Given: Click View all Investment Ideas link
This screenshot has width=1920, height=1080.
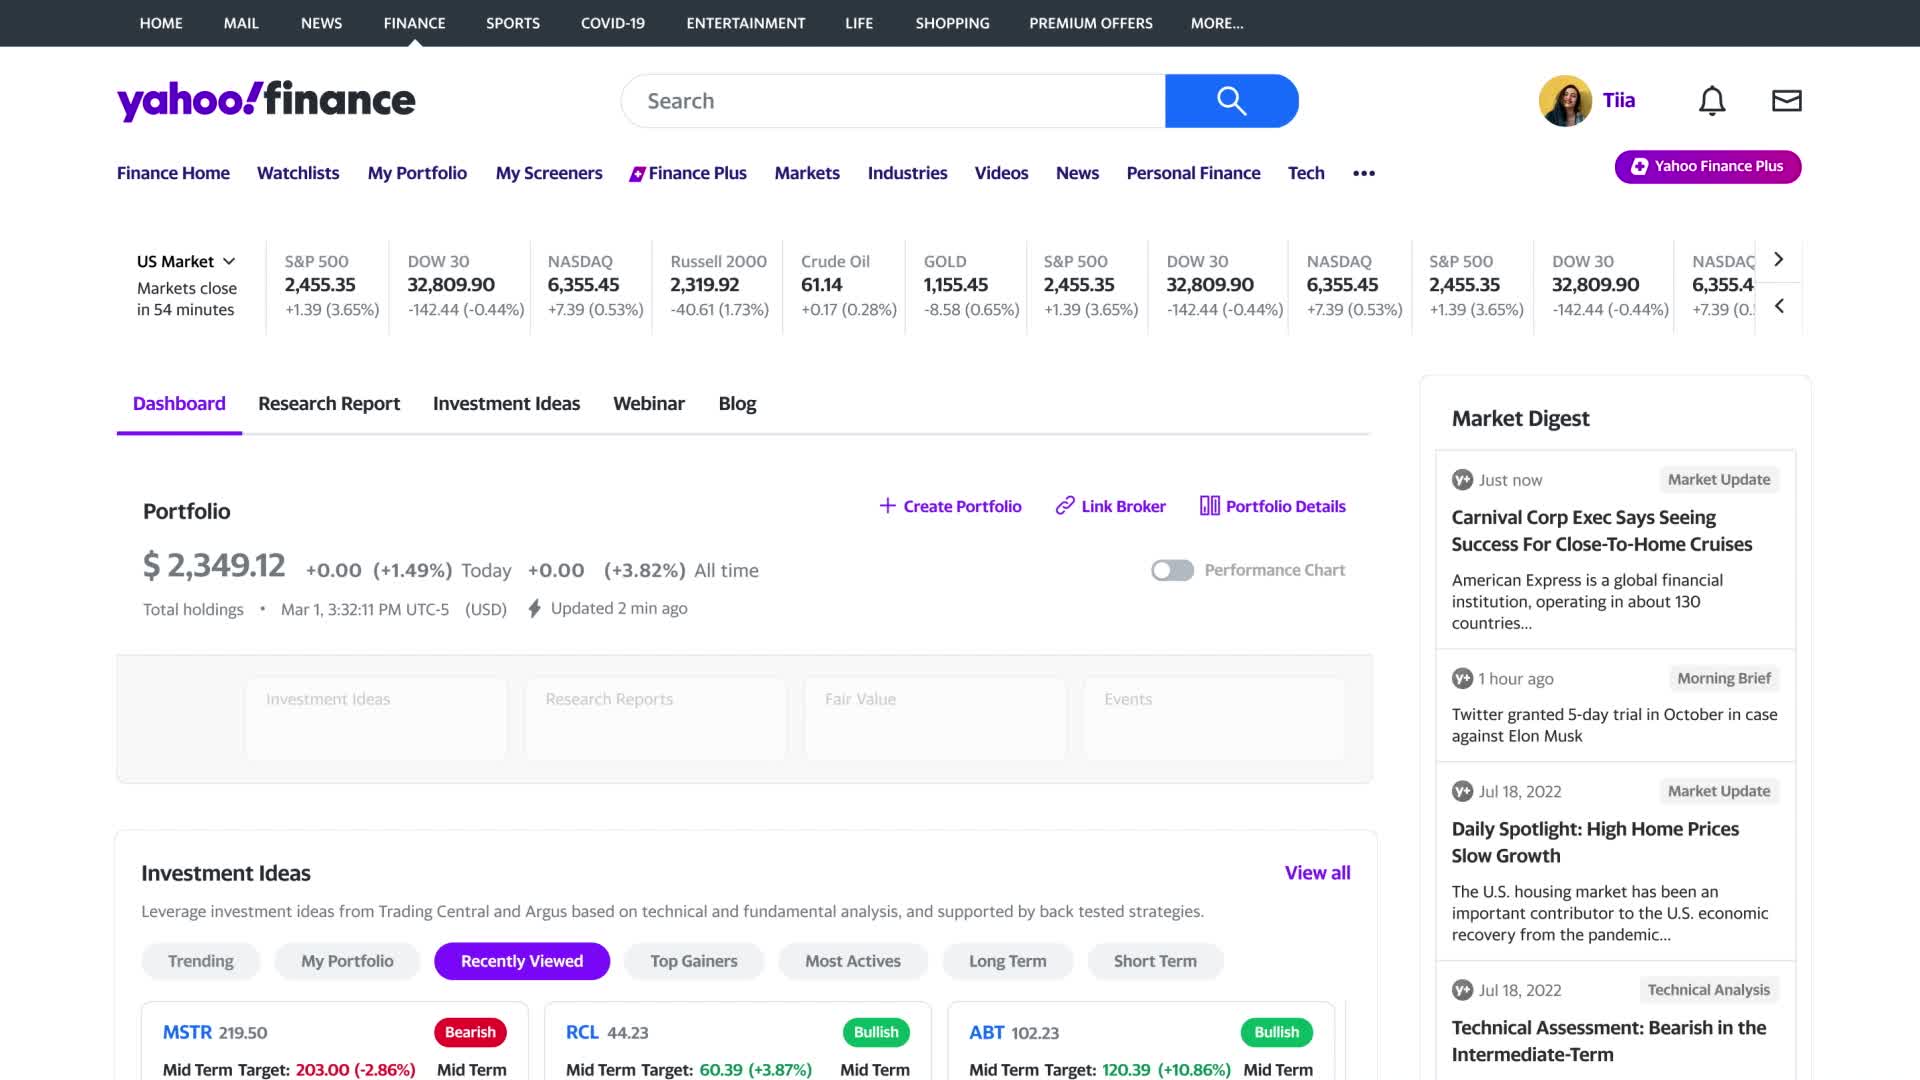Looking at the screenshot, I should pos(1317,872).
